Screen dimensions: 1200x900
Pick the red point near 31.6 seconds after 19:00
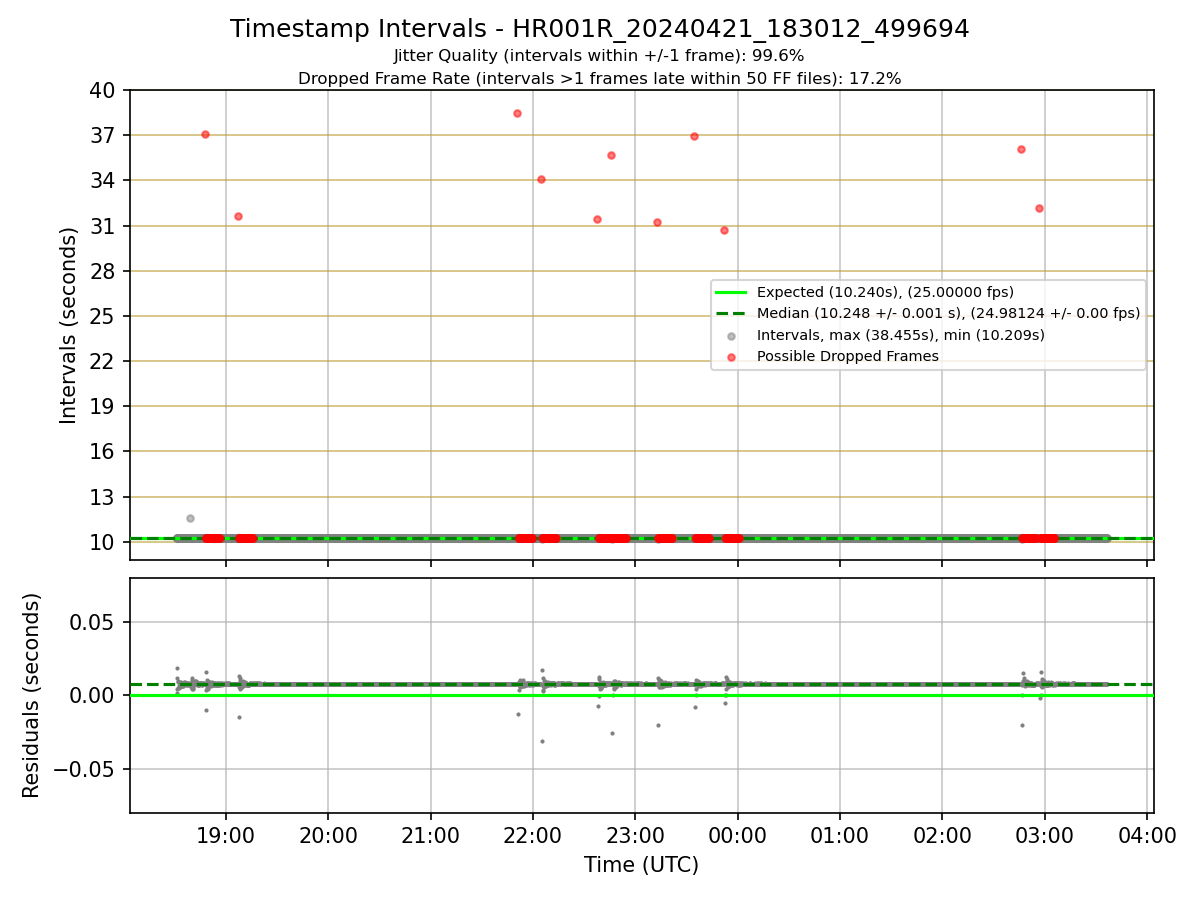pos(238,216)
